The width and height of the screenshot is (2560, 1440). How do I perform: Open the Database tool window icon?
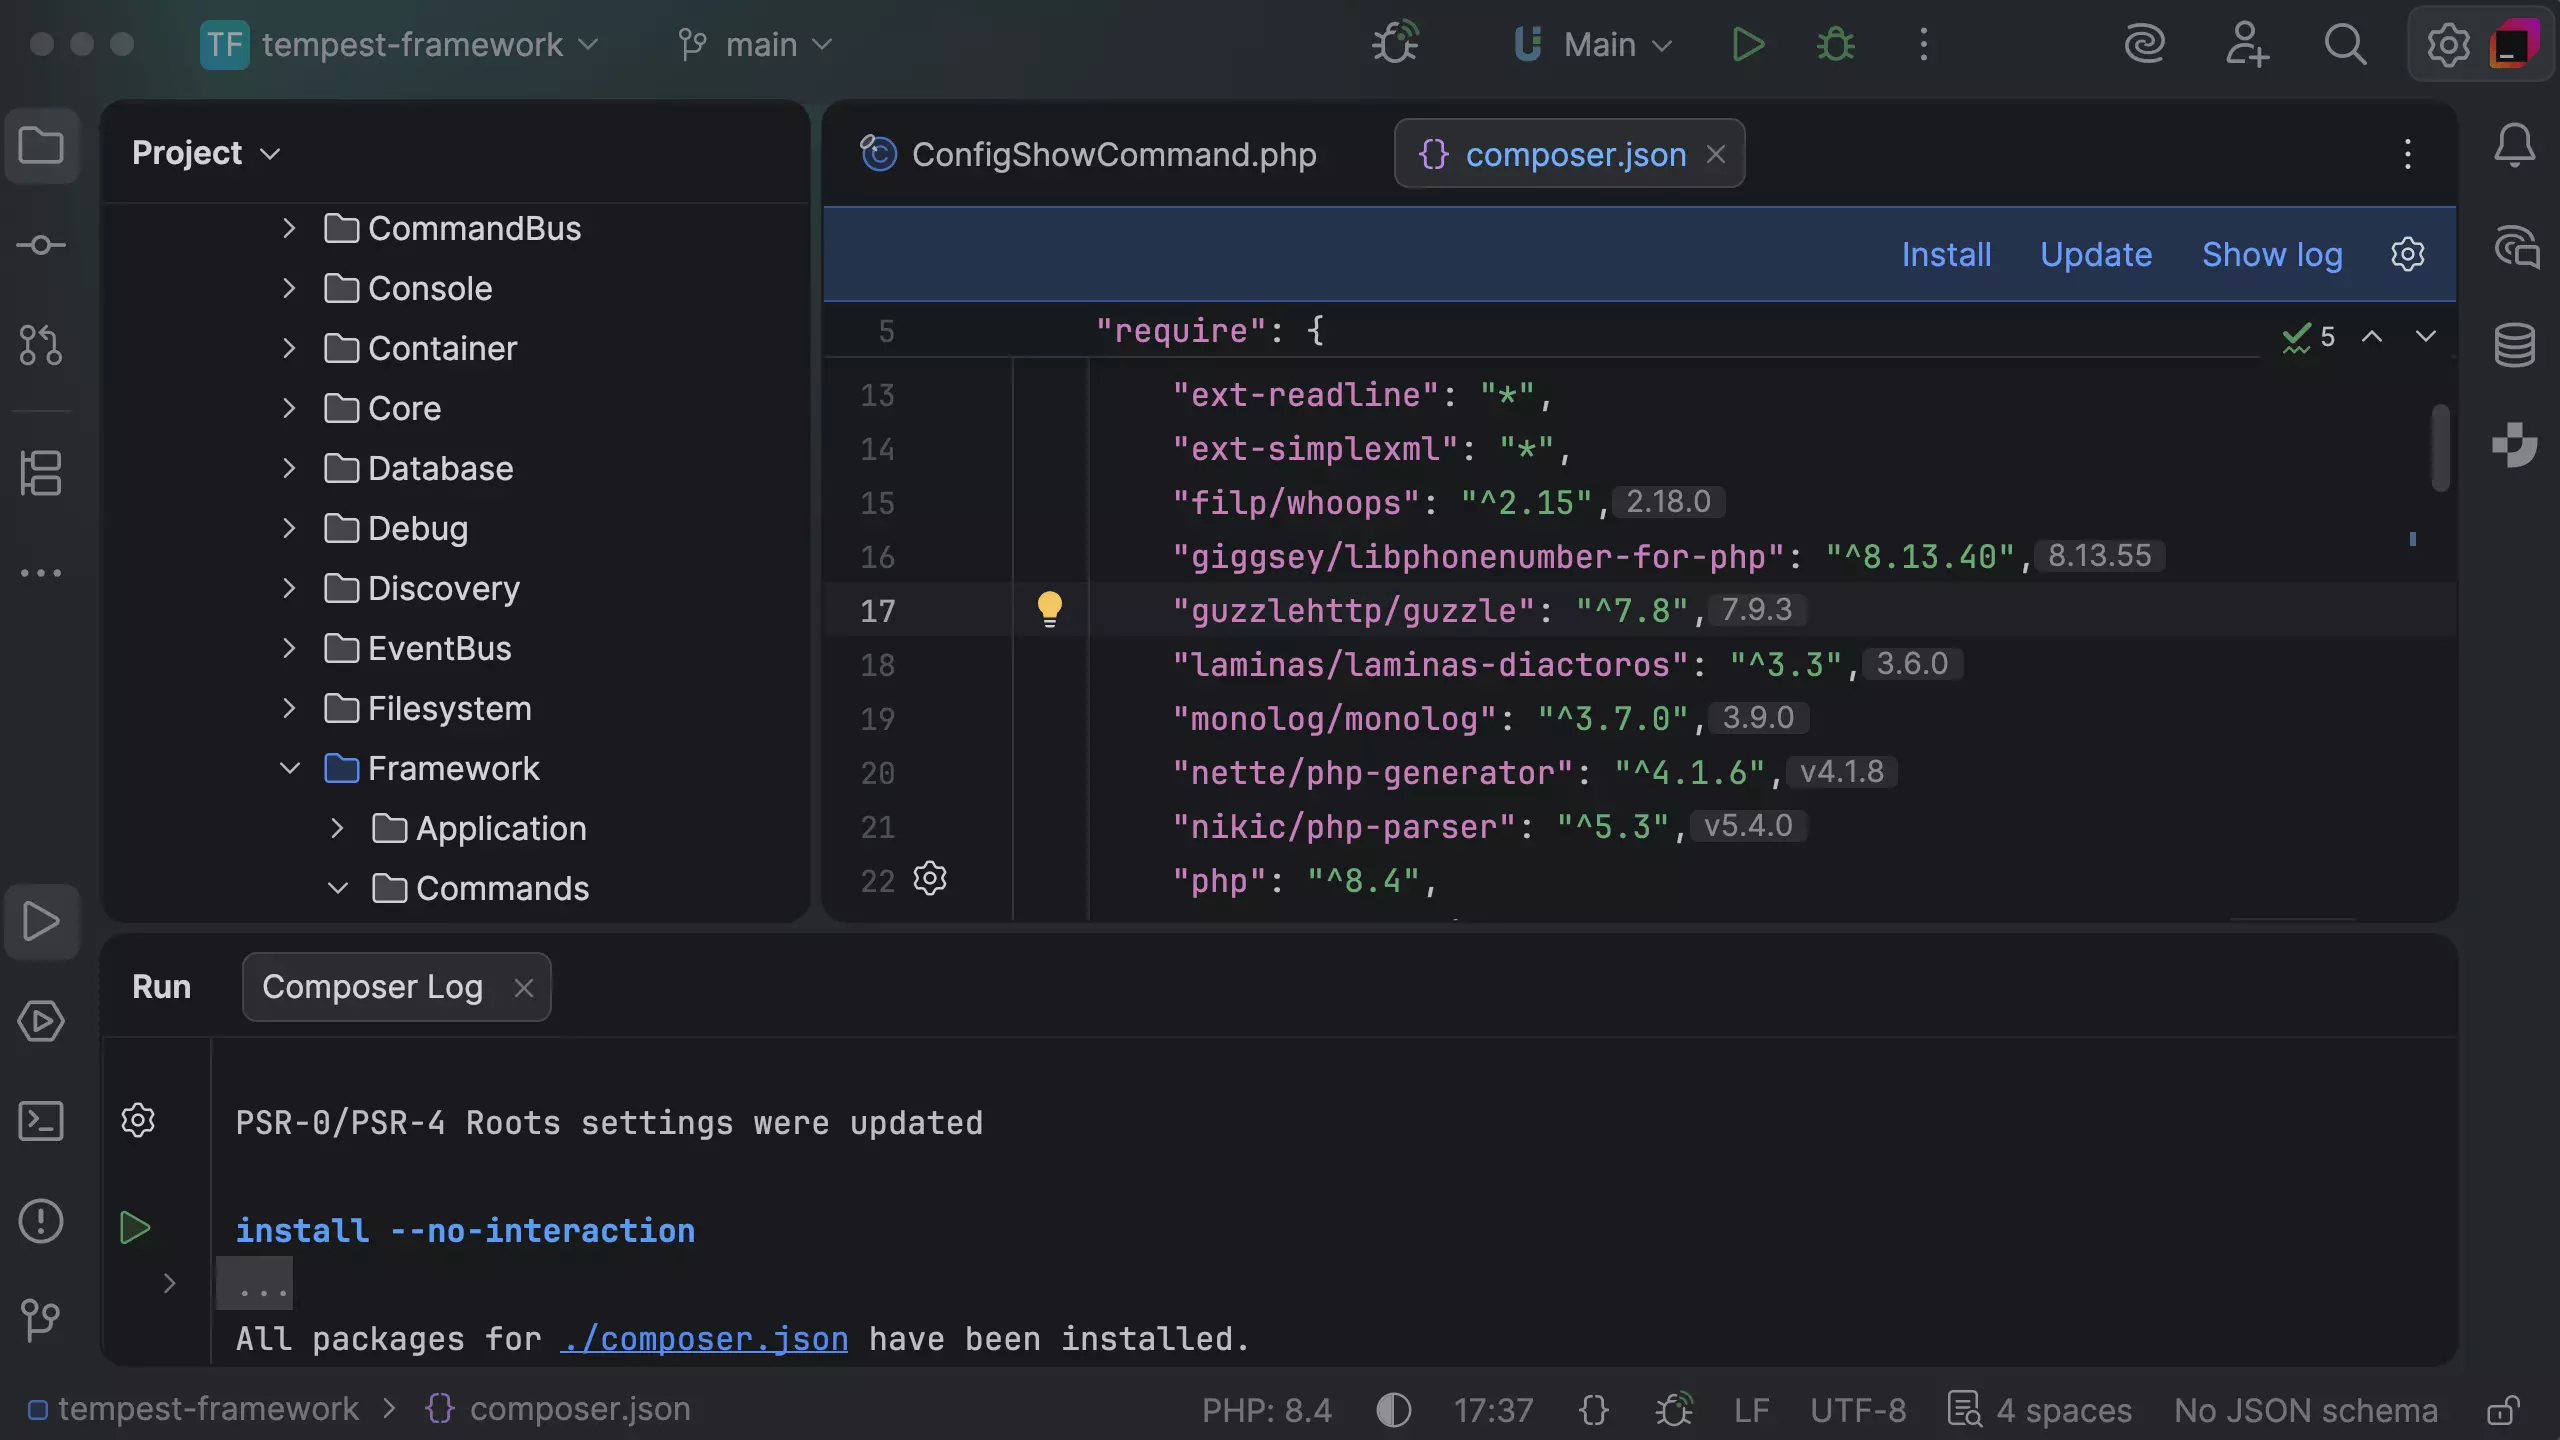[2514, 345]
